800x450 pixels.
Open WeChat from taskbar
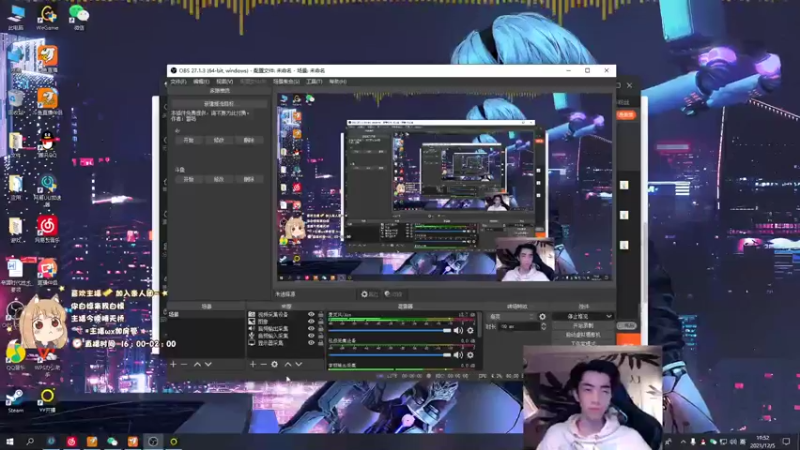coord(112,442)
